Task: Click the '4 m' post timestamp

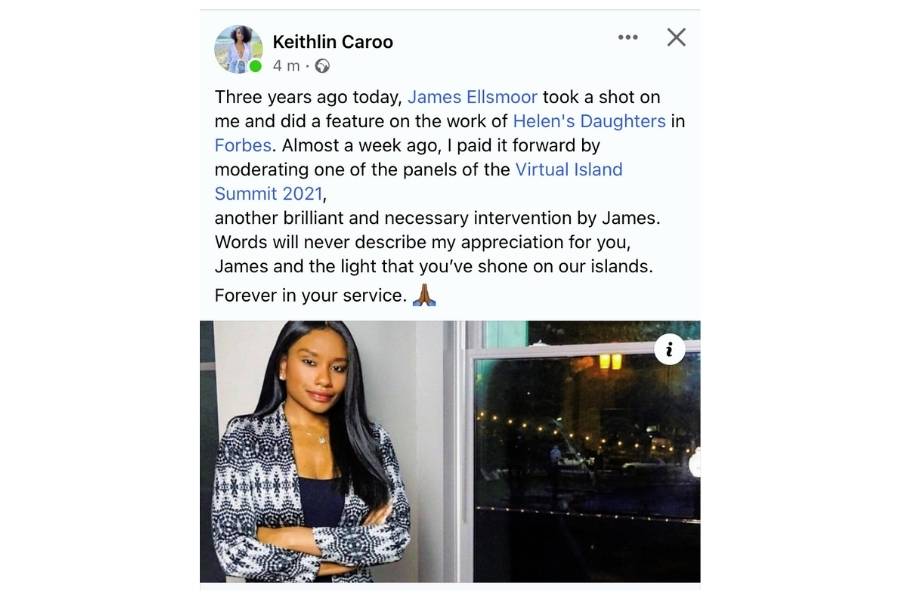Action: 286,66
